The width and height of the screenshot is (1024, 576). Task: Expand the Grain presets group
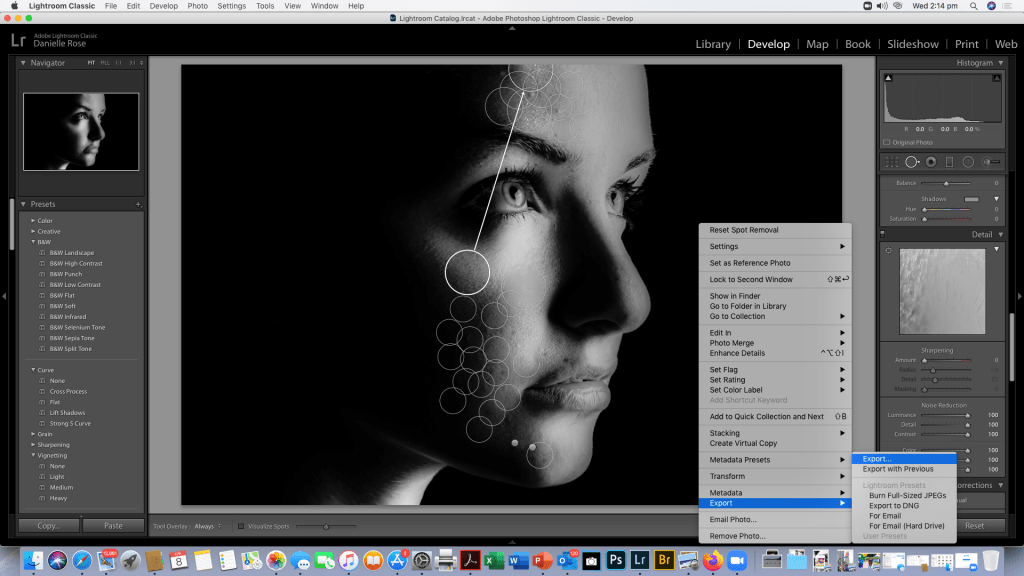(34, 434)
